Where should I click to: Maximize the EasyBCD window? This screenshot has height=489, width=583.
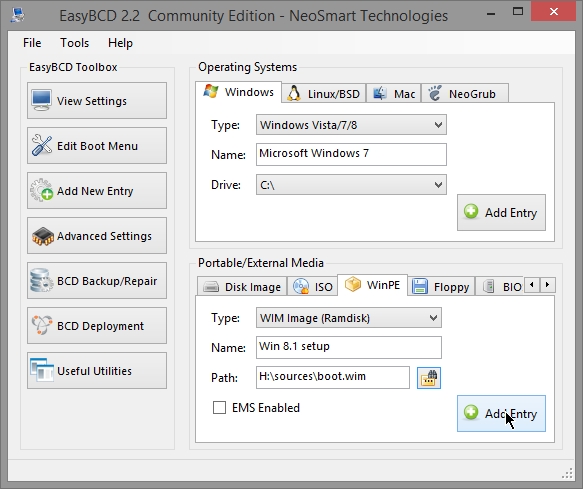518,11
